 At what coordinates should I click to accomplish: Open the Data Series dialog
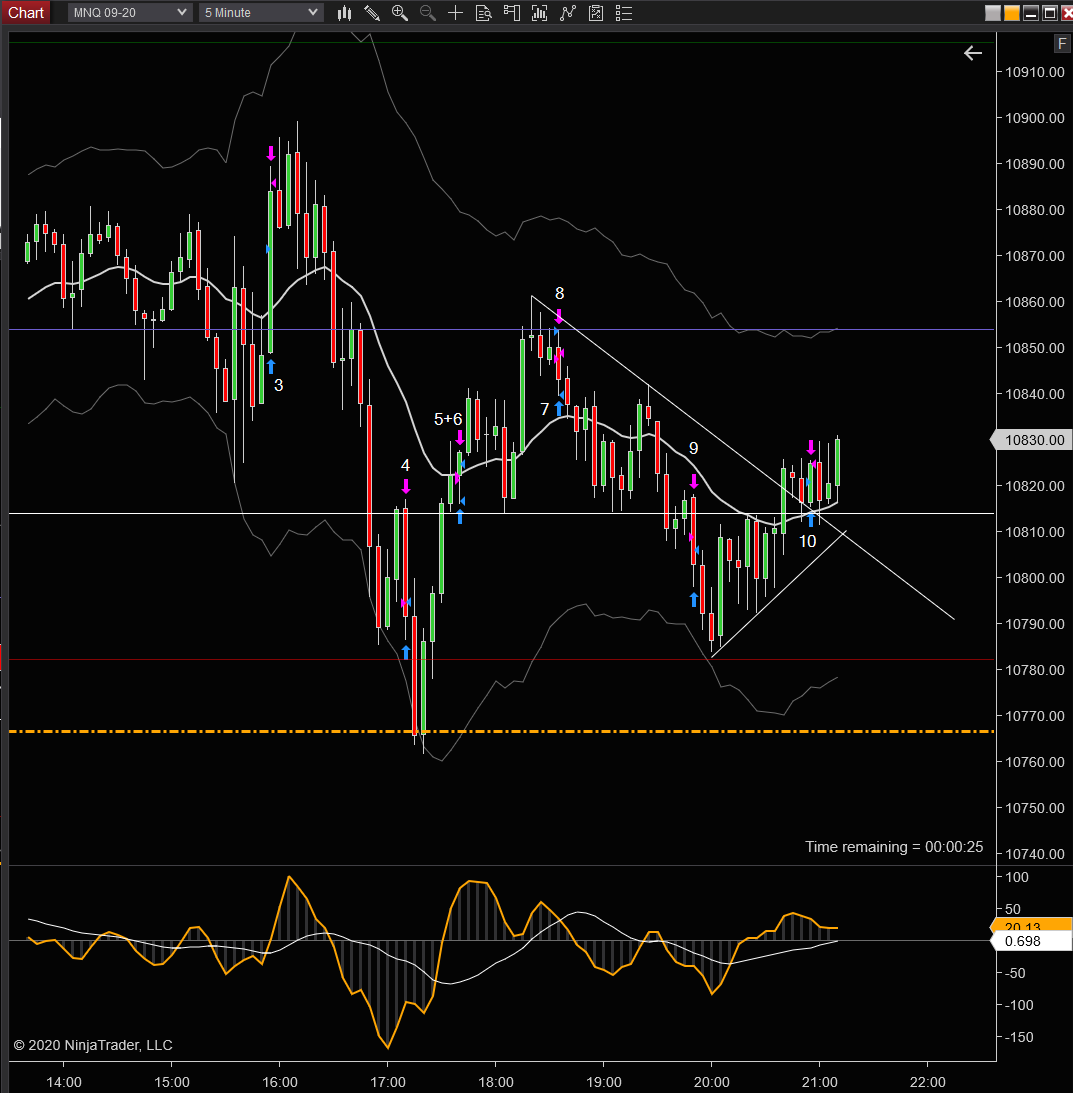(x=540, y=13)
